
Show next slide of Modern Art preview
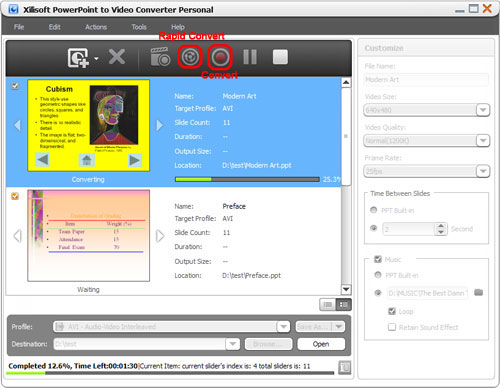pyautogui.click(x=160, y=125)
